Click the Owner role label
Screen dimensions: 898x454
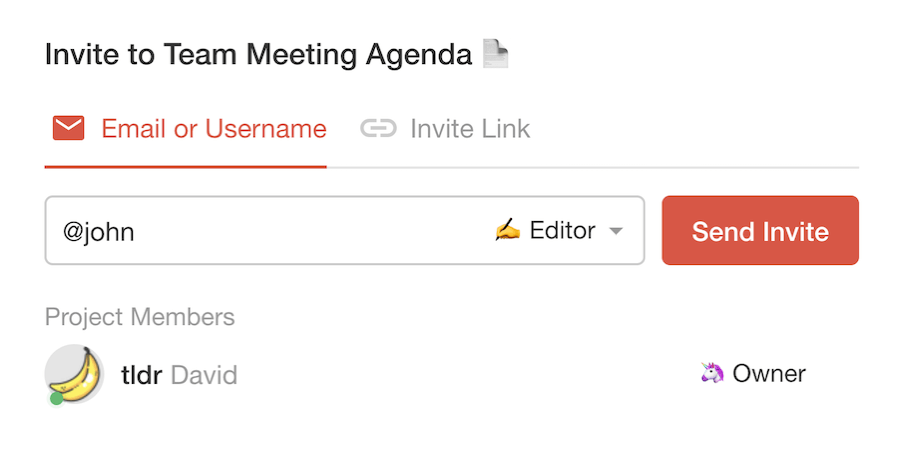tap(769, 374)
